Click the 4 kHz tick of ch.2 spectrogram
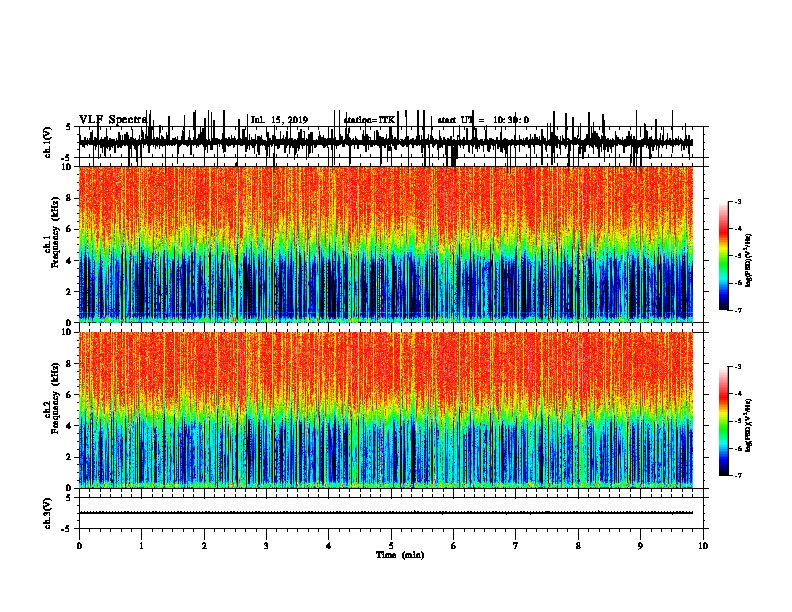Image resolution: width=792 pixels, height=612 pixels. (x=70, y=426)
